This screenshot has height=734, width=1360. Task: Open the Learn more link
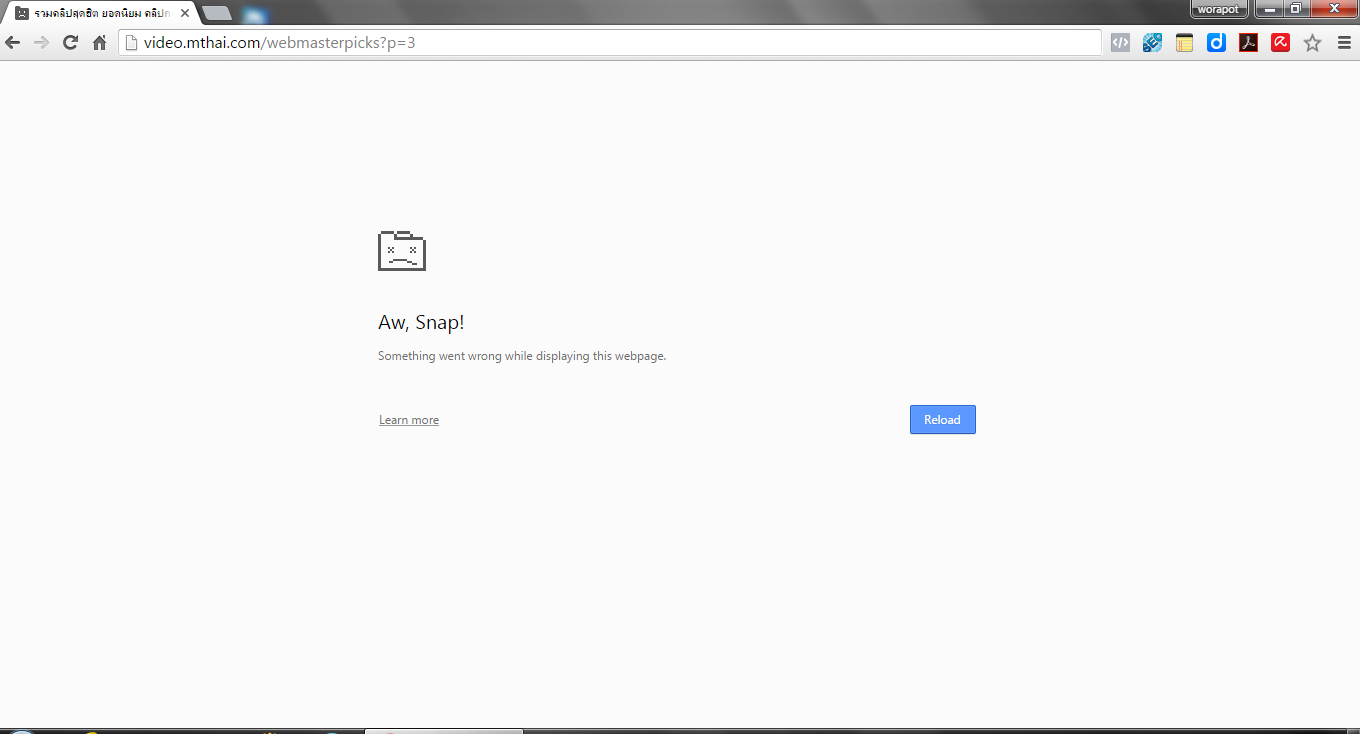[x=409, y=420]
